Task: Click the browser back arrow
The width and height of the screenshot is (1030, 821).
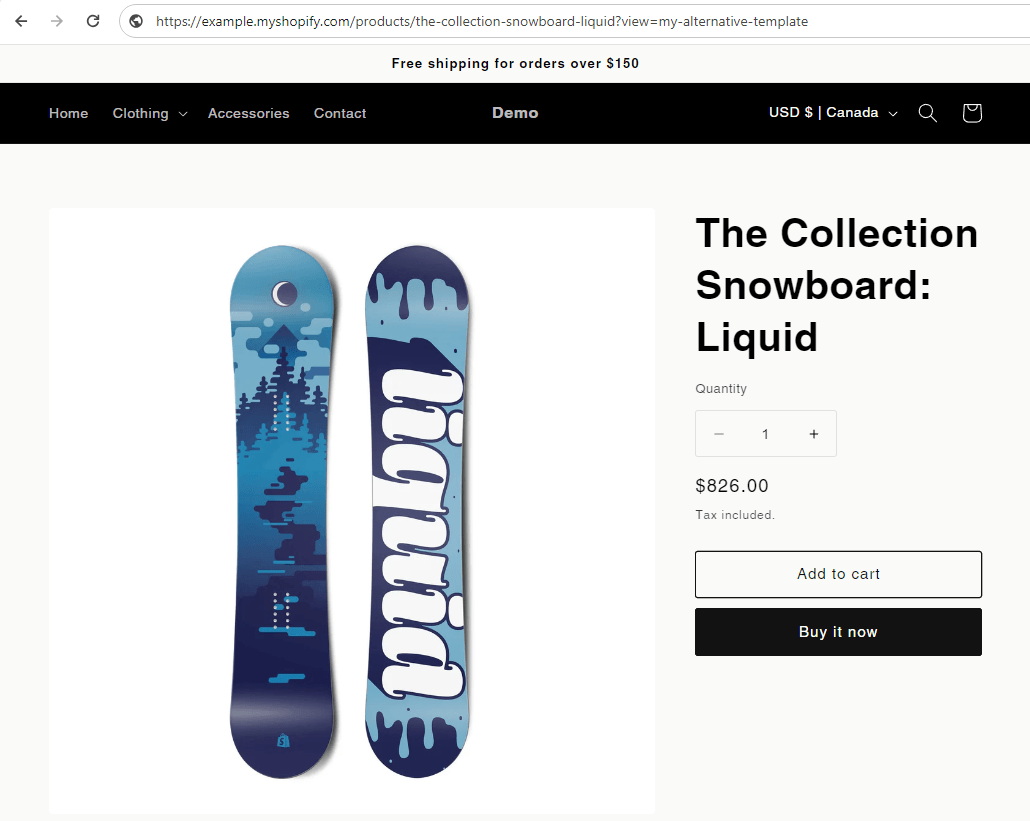Action: point(21,21)
